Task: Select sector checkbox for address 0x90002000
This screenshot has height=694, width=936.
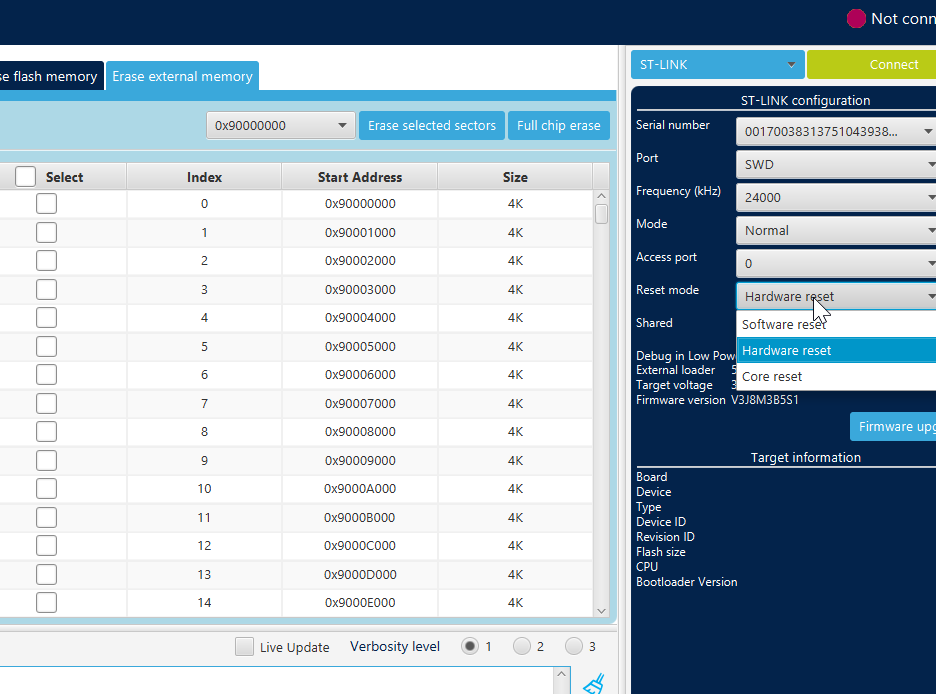Action: click(x=46, y=261)
